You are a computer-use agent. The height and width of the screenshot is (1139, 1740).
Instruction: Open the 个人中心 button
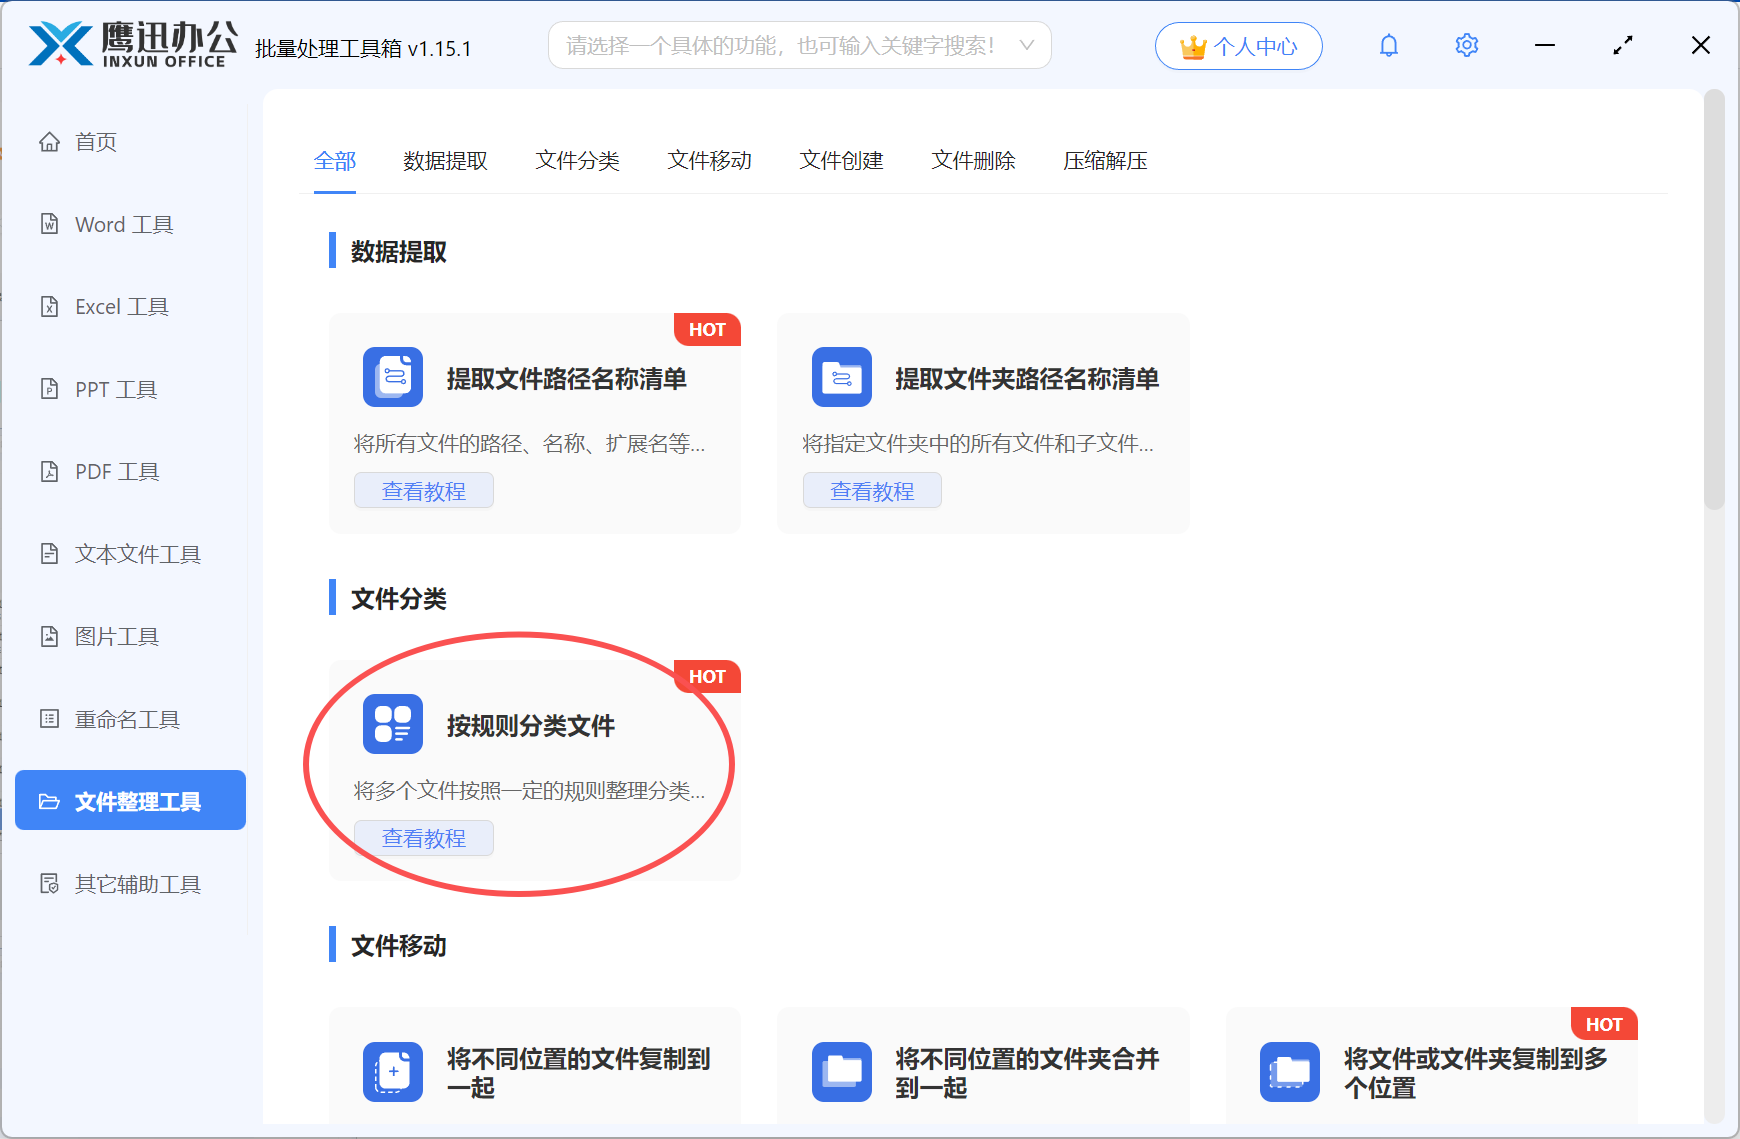point(1239,46)
